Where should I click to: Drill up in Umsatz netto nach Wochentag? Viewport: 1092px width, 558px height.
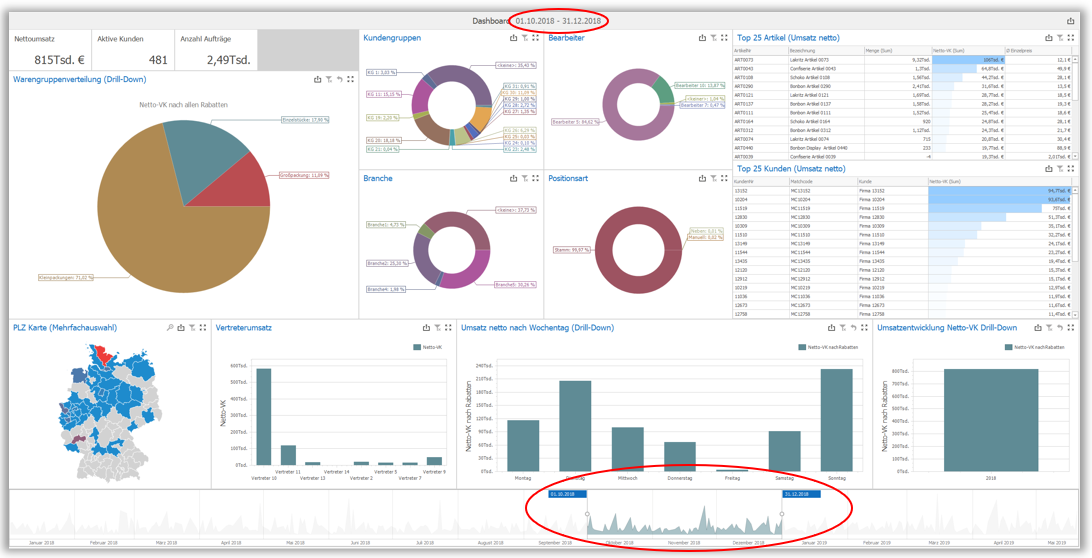coord(853,327)
